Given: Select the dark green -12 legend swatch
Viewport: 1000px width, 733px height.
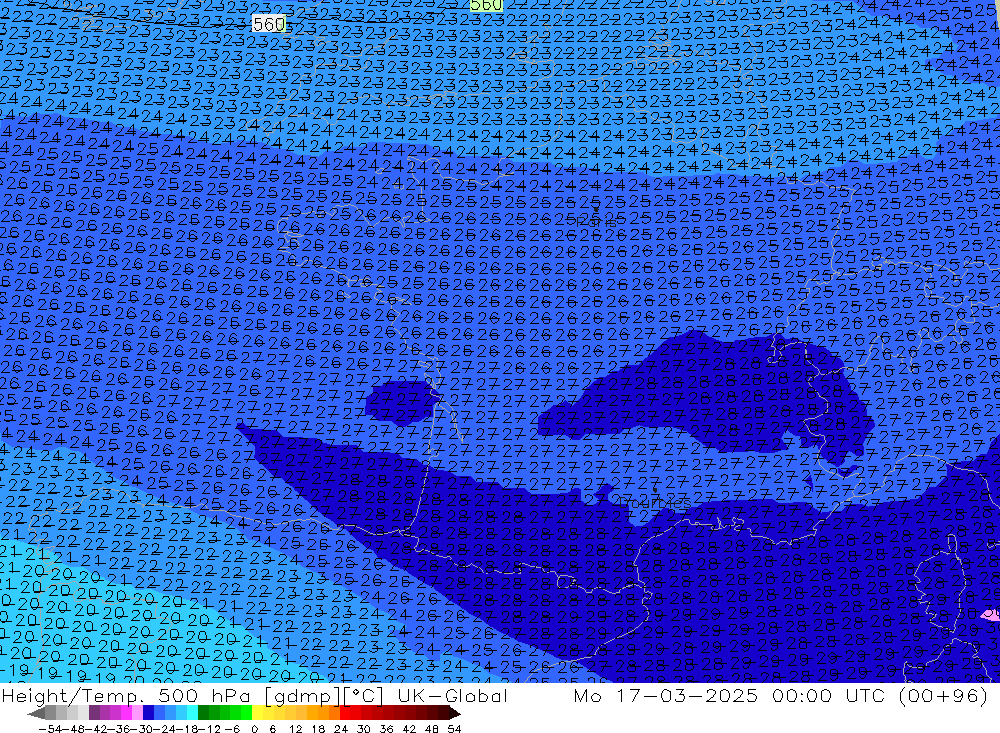Looking at the screenshot, I should coord(203,713).
